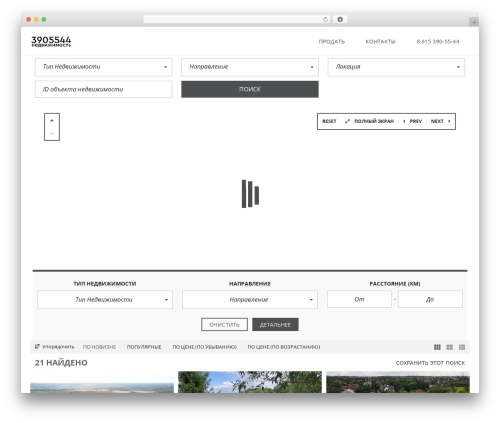Go to Prev map item

[x=412, y=121]
